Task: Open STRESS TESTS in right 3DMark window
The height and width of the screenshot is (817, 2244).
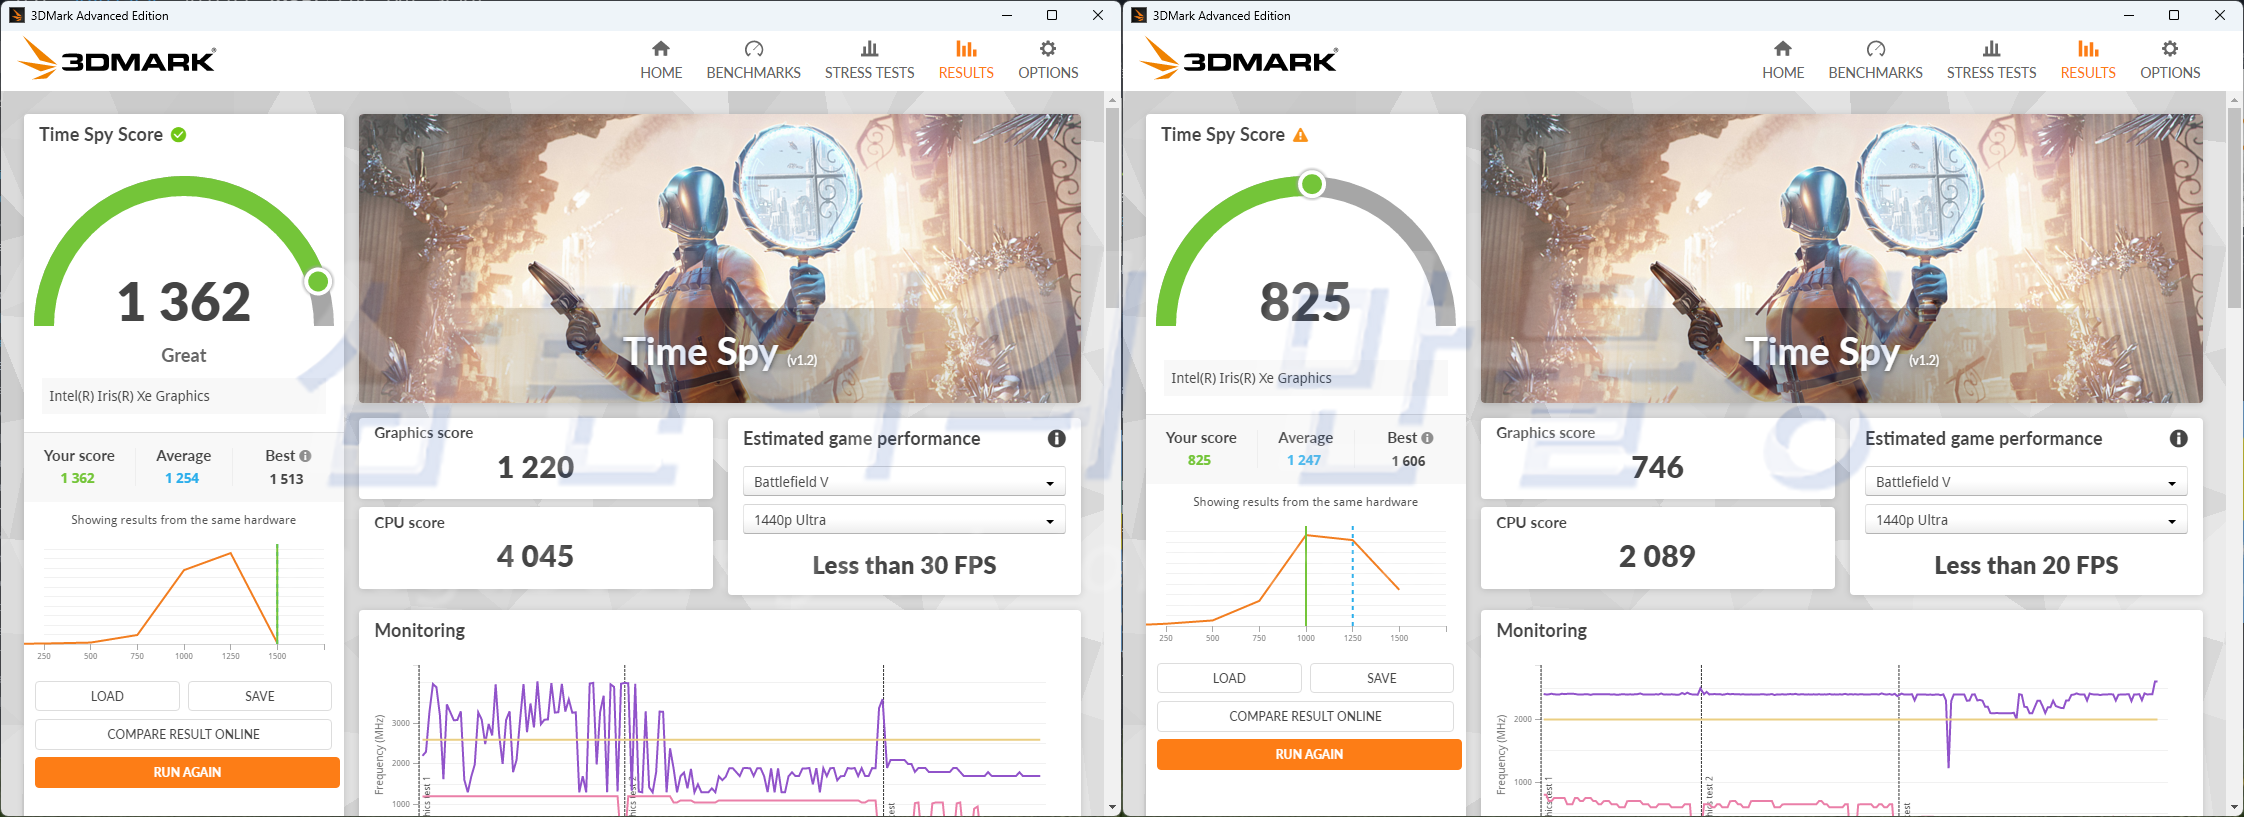Action: [1991, 60]
